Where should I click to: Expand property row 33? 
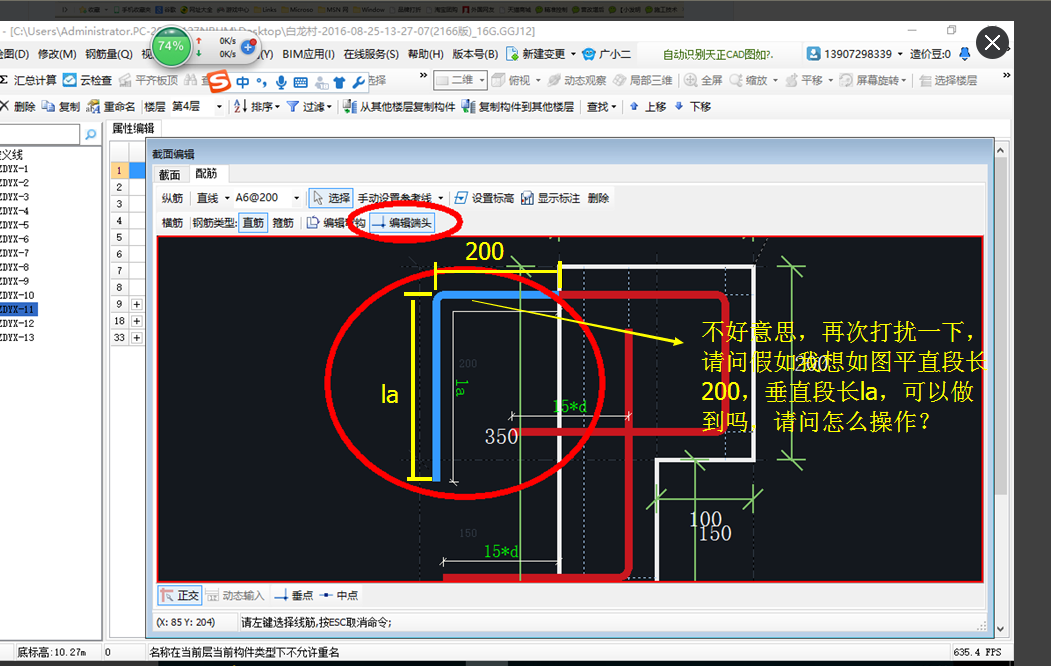(x=137, y=338)
